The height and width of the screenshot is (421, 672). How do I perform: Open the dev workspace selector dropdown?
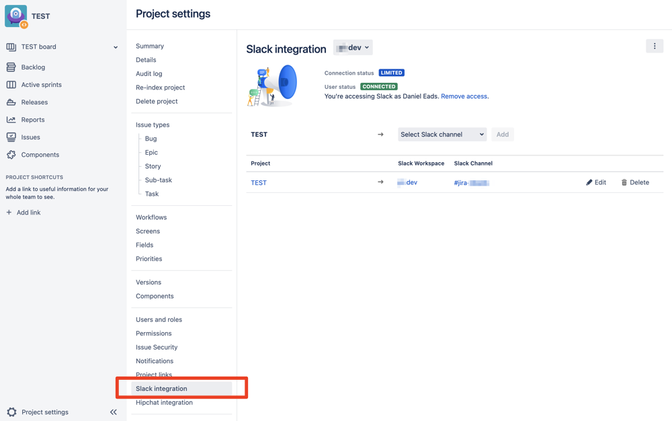353,48
